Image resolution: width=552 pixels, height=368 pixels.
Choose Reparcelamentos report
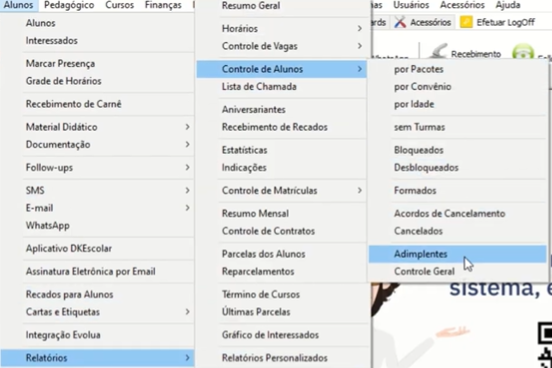point(258,272)
